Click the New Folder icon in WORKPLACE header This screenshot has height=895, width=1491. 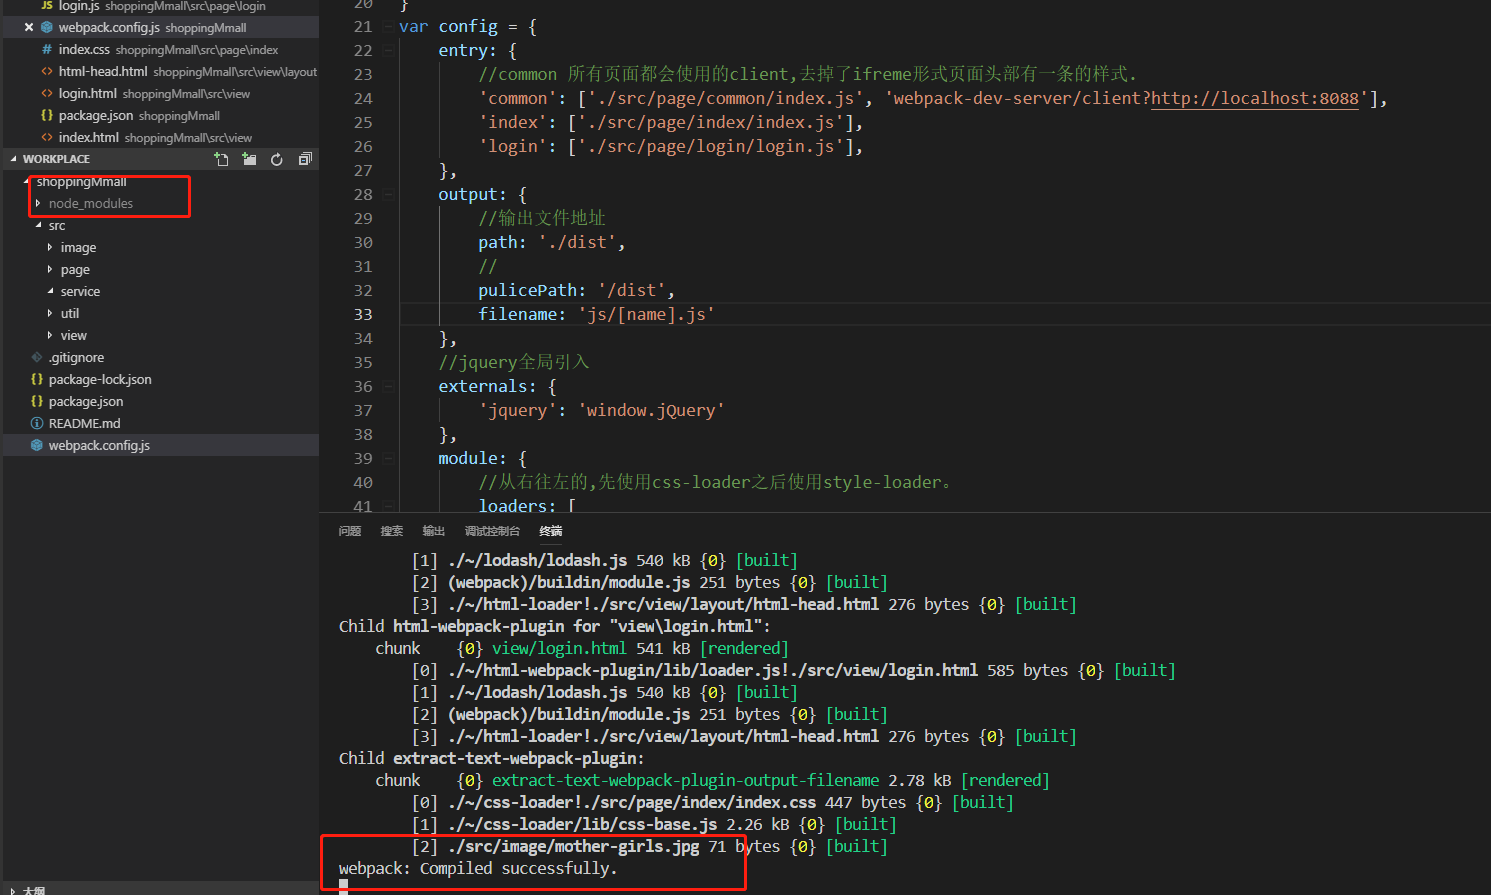(249, 159)
